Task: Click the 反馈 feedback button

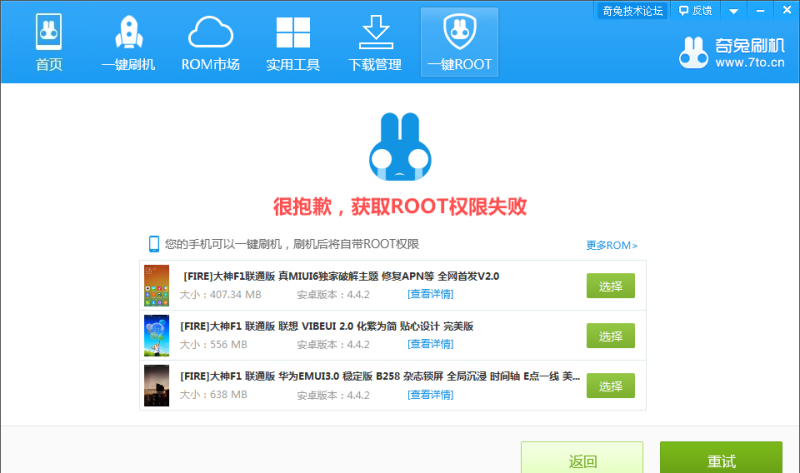Action: point(695,11)
